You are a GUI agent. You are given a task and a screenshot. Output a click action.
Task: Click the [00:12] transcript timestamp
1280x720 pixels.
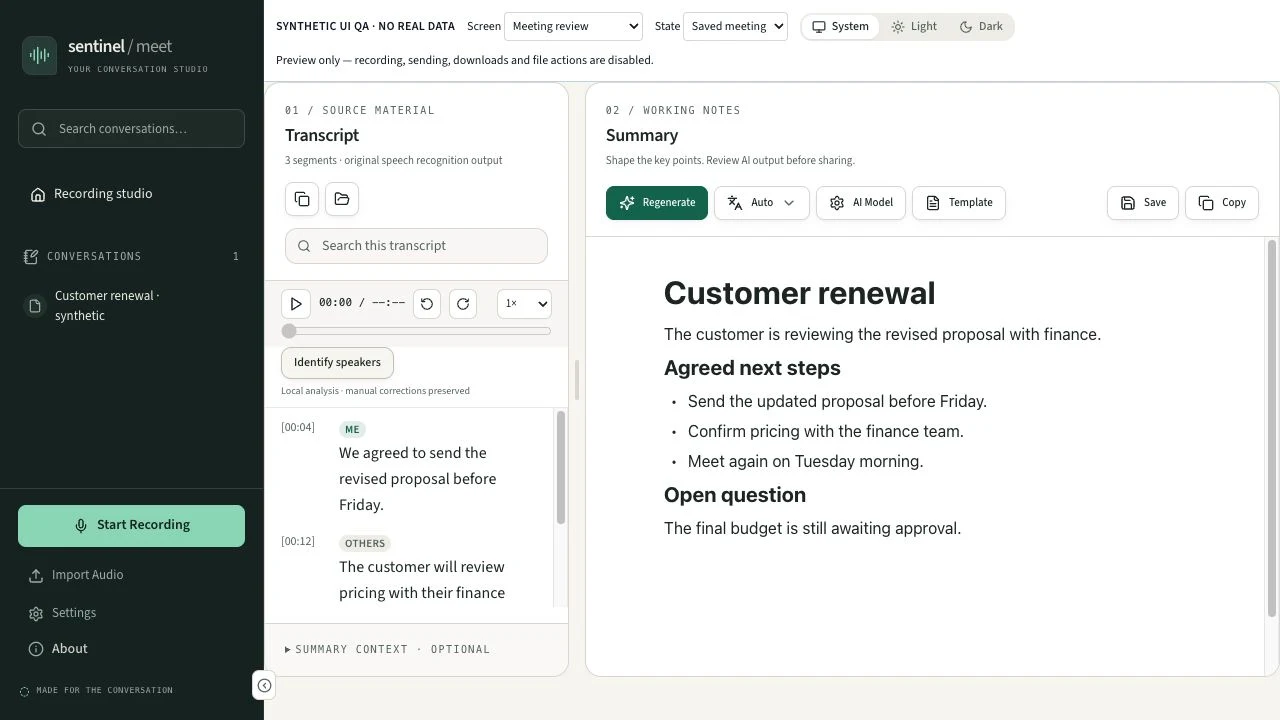pos(298,542)
